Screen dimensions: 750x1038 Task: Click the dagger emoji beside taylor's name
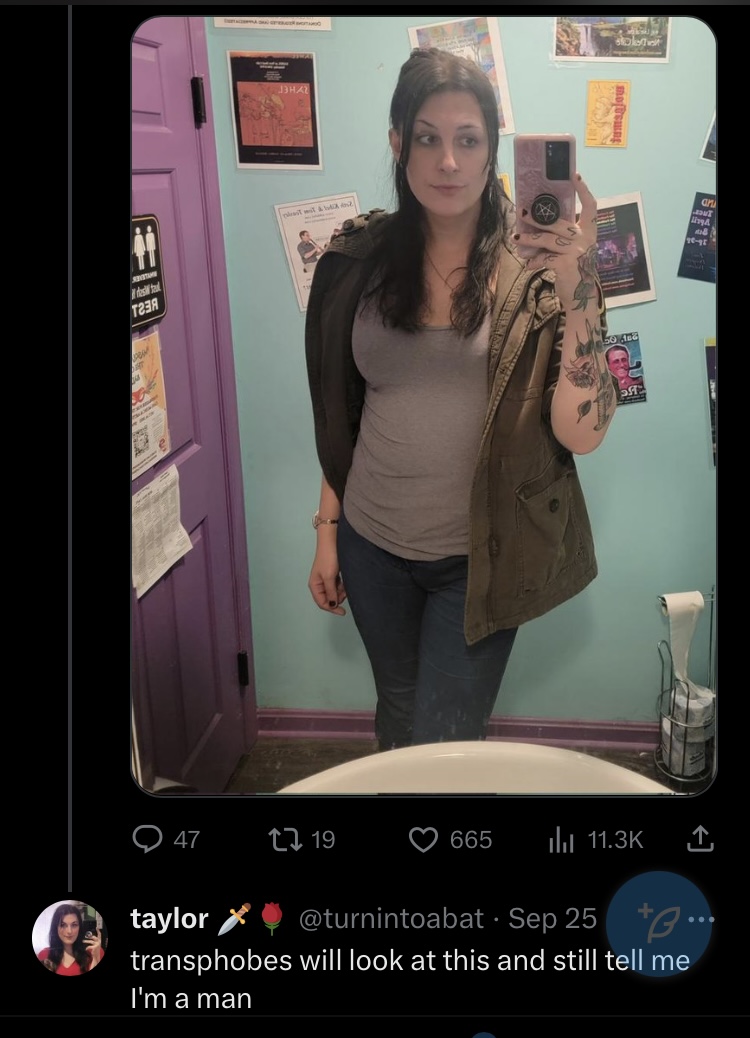click(x=236, y=918)
